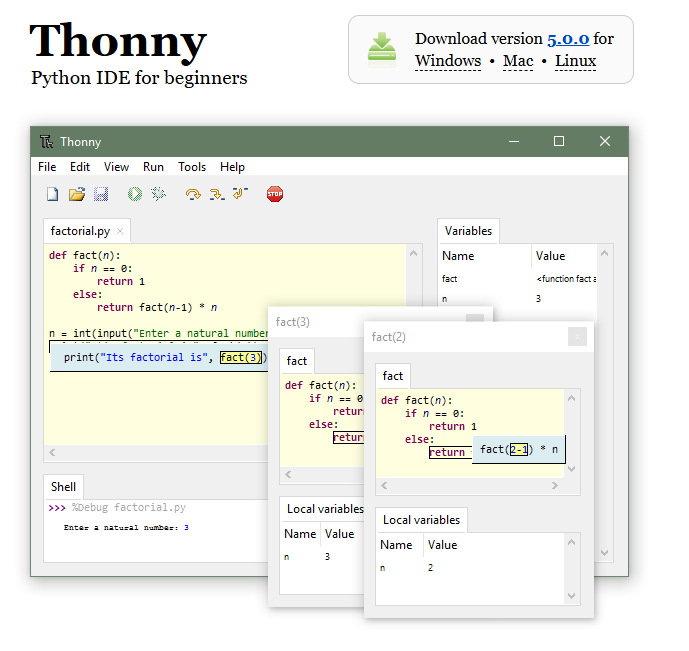Click left arrow of main editor horizontal scrollbar
Image resolution: width=689 pixels, height=651 pixels.
point(52,452)
